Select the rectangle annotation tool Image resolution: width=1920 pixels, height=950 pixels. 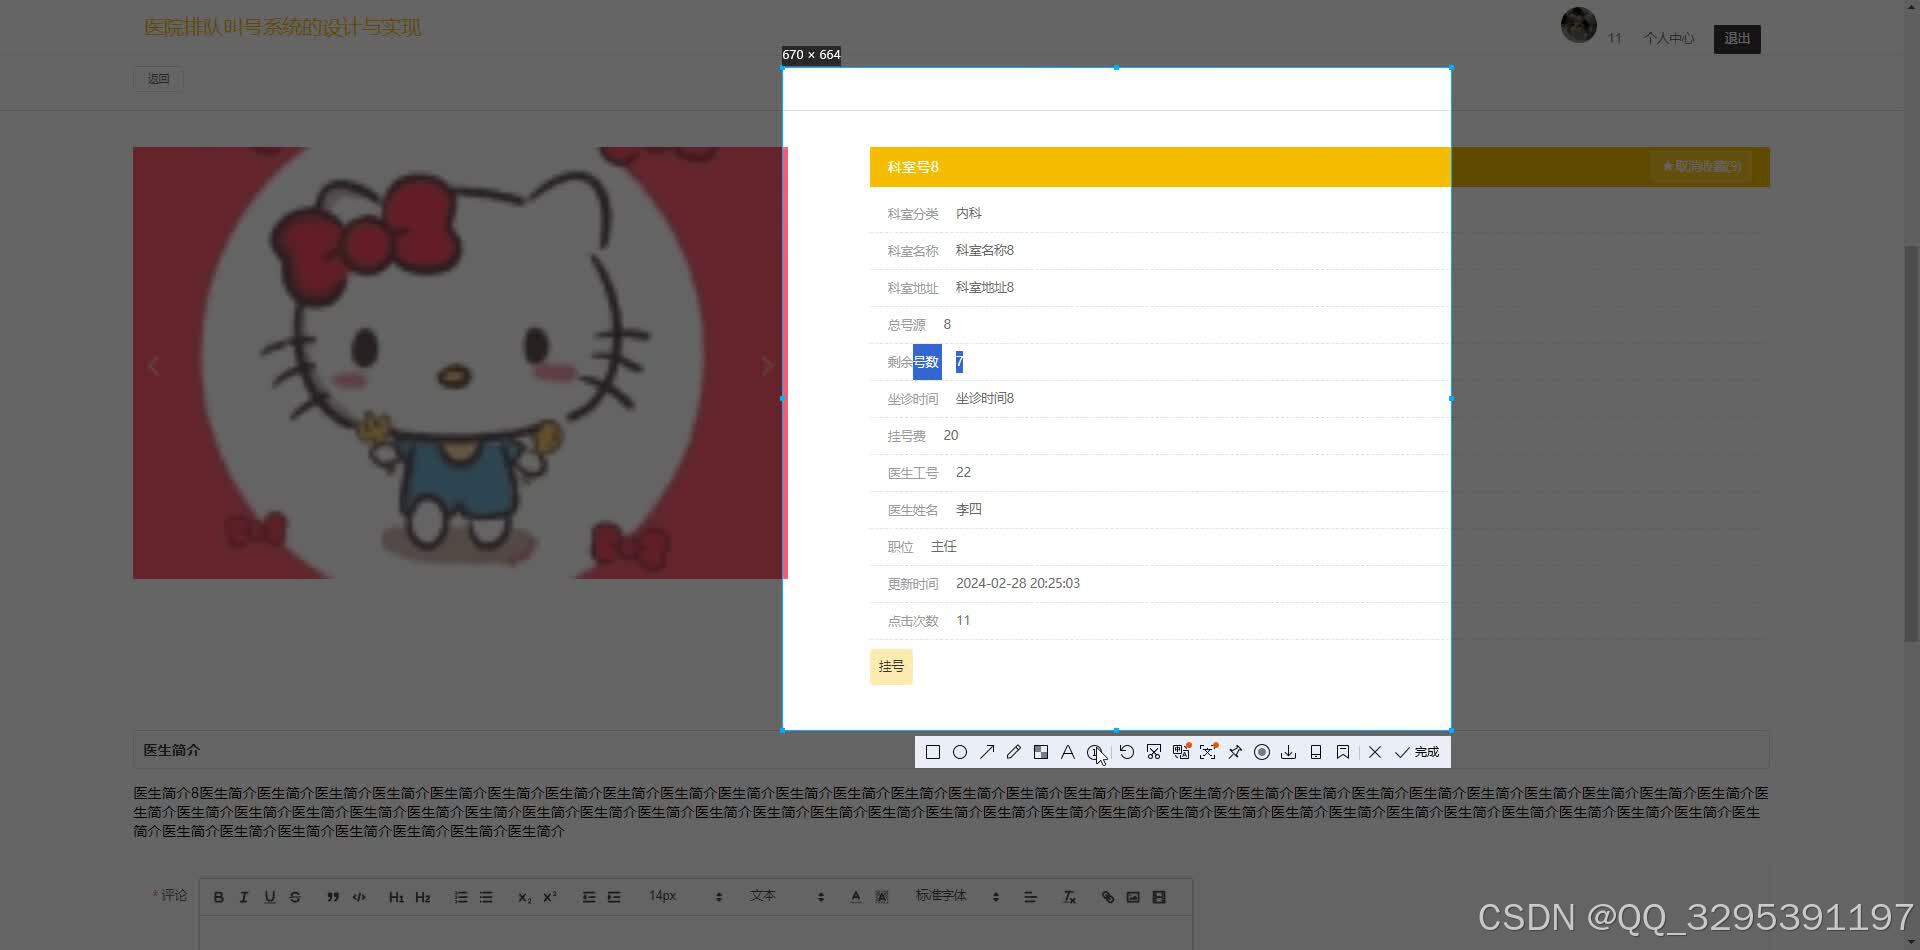pyautogui.click(x=933, y=752)
